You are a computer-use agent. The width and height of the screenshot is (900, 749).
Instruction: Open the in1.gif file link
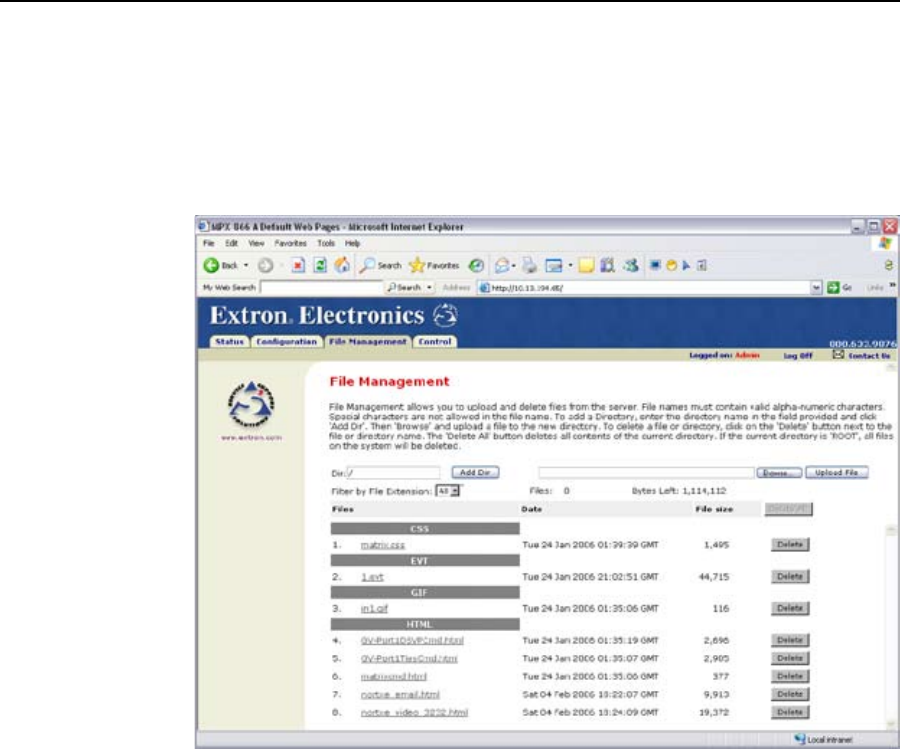[374, 608]
